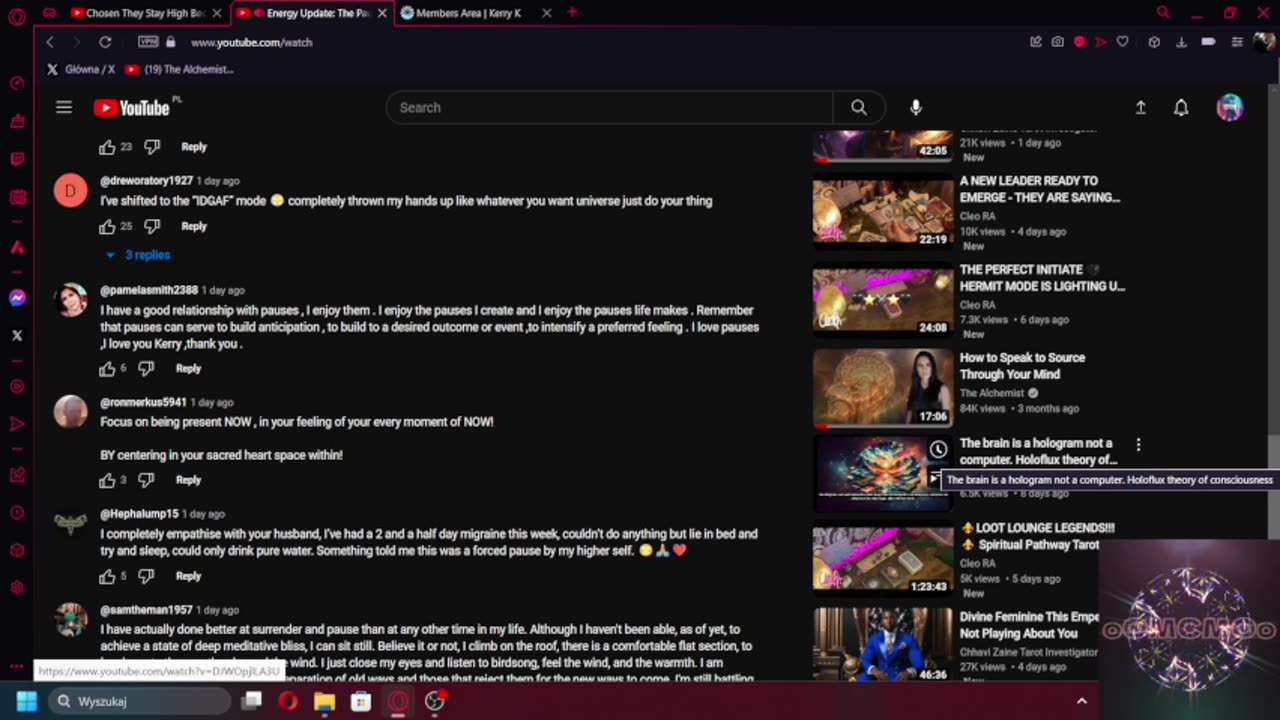
Task: Toggle the red ad blocker shield
Action: tap(1079, 42)
